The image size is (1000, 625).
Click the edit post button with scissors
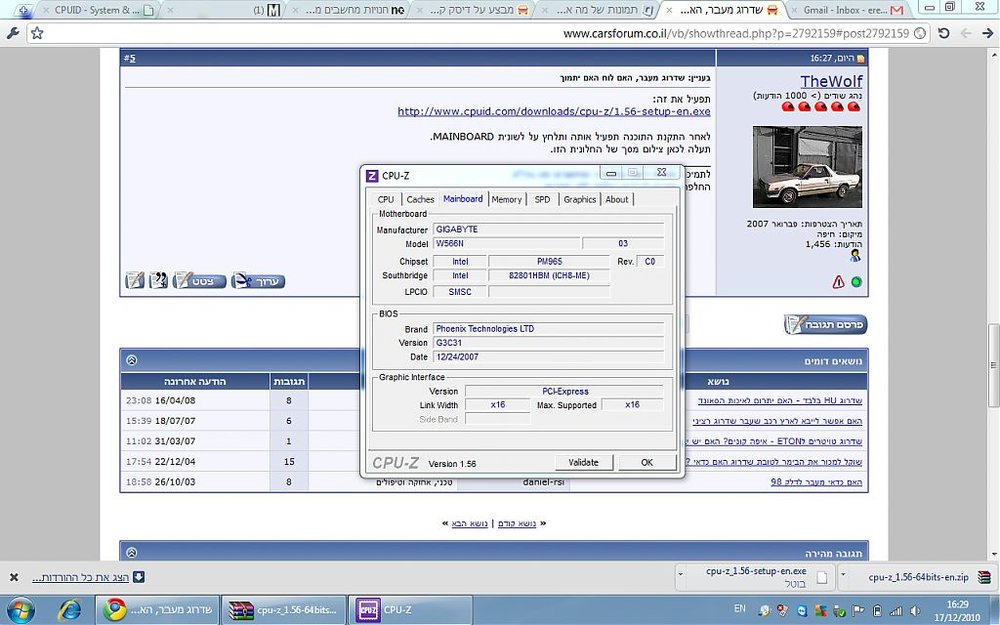coord(258,281)
